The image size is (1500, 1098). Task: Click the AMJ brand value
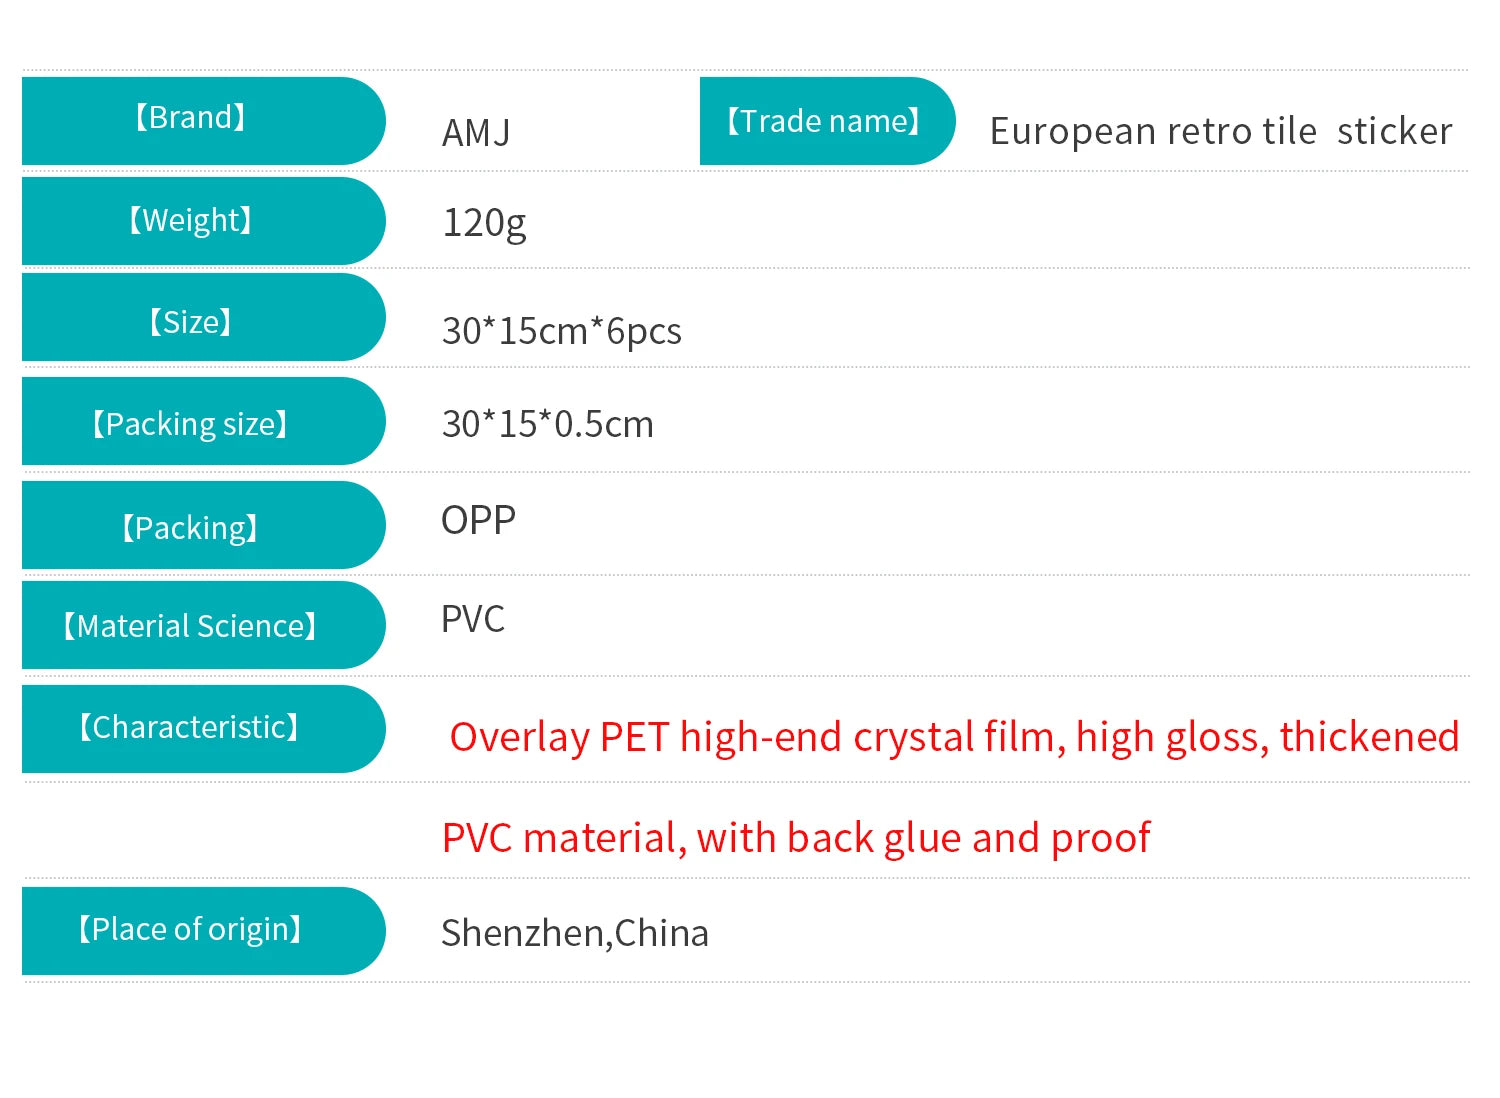[x=476, y=133]
